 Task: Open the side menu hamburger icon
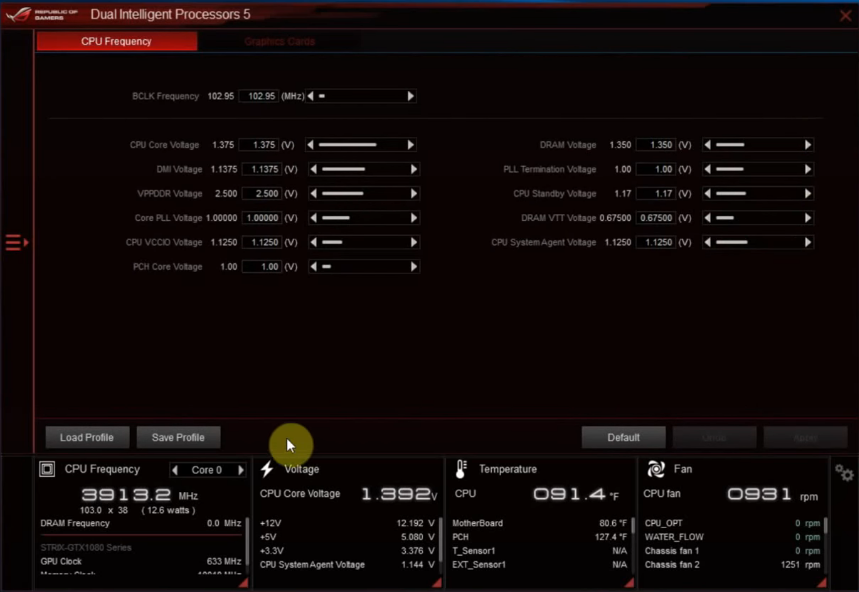click(x=16, y=242)
